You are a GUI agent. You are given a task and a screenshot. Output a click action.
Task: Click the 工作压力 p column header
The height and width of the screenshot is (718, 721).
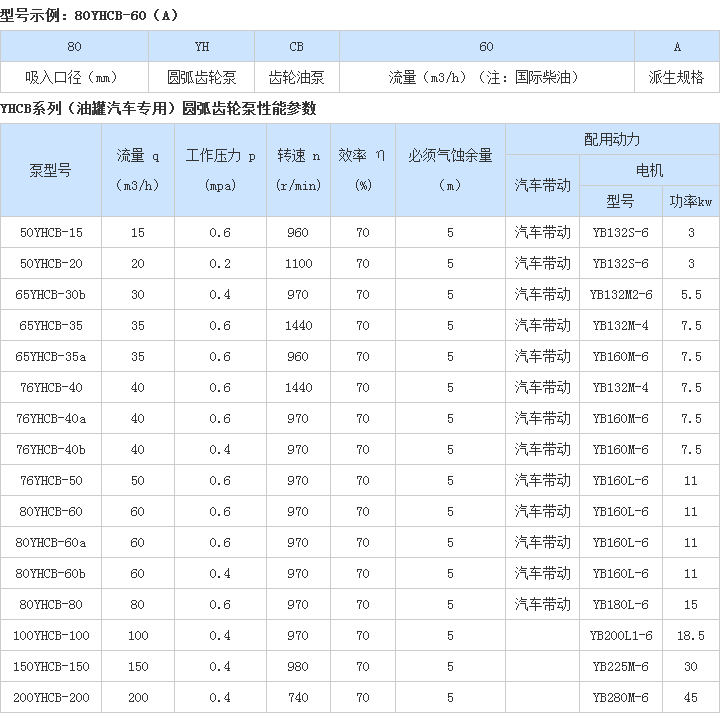tap(220, 156)
